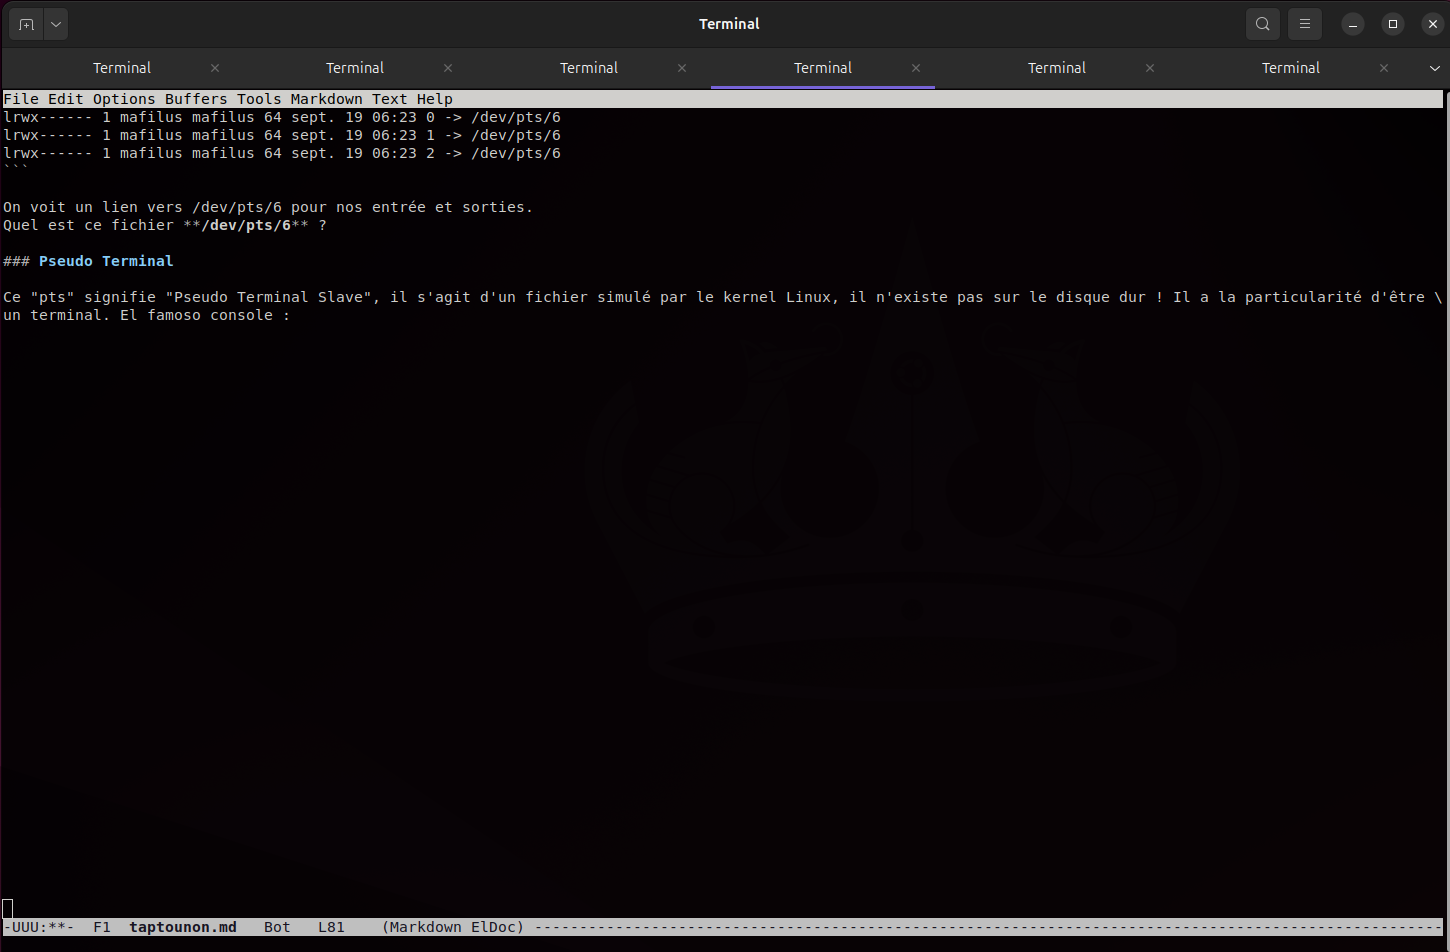The image size is (1450, 952).
Task: Close the second Terminal tab
Action: [x=448, y=68]
